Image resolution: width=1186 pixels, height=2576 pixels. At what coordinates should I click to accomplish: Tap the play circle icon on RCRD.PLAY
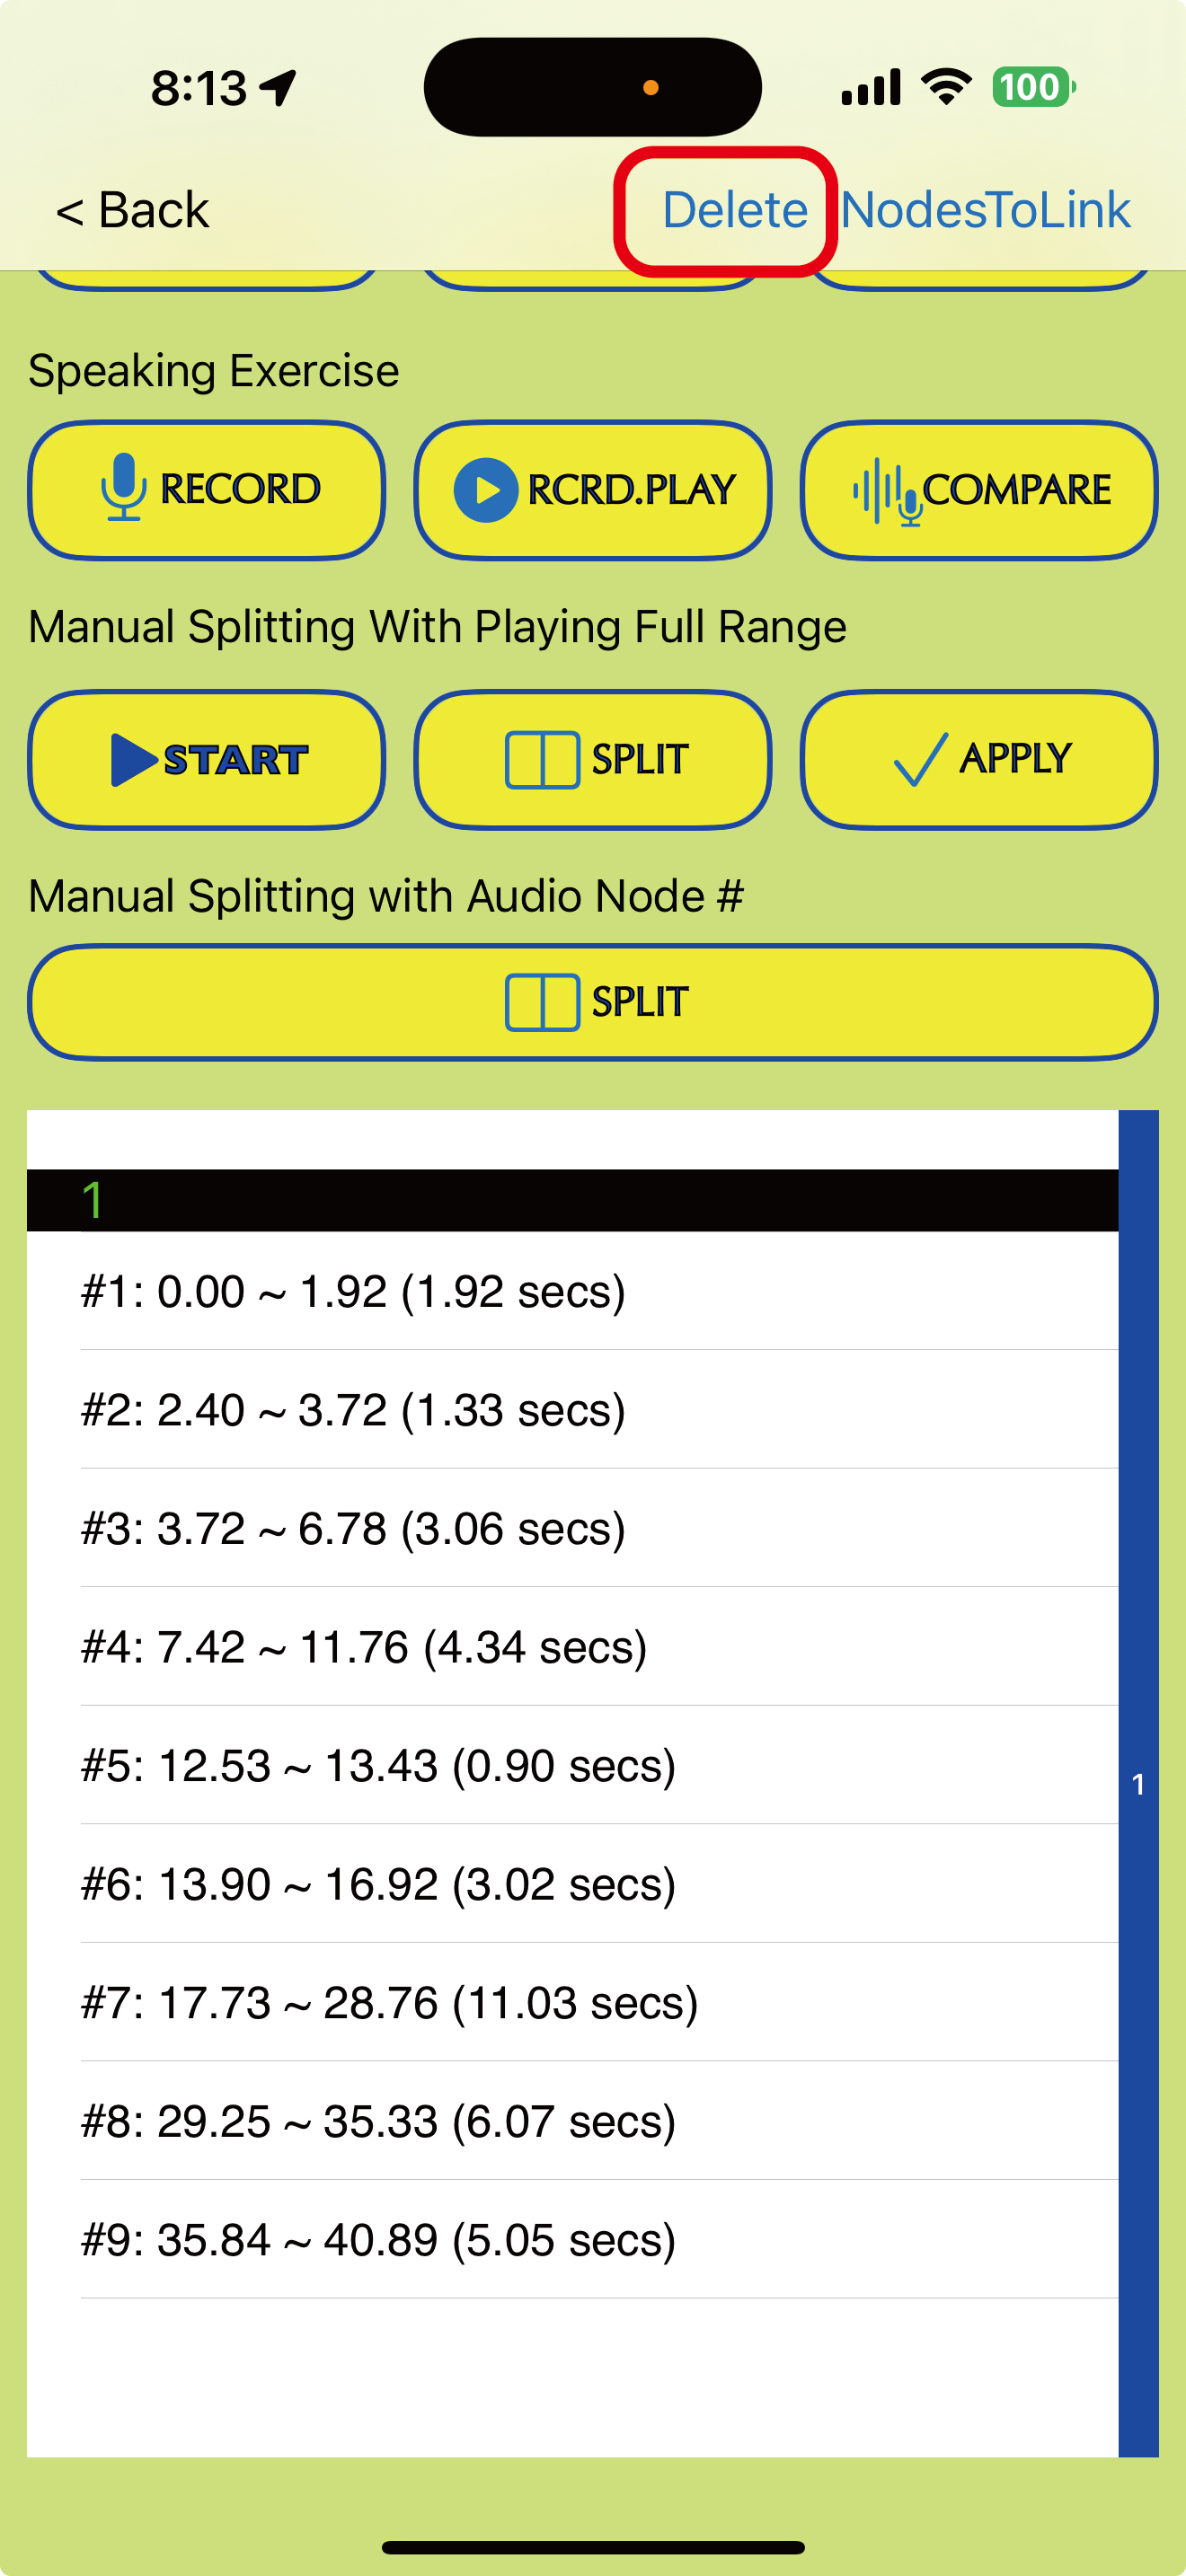[x=485, y=490]
